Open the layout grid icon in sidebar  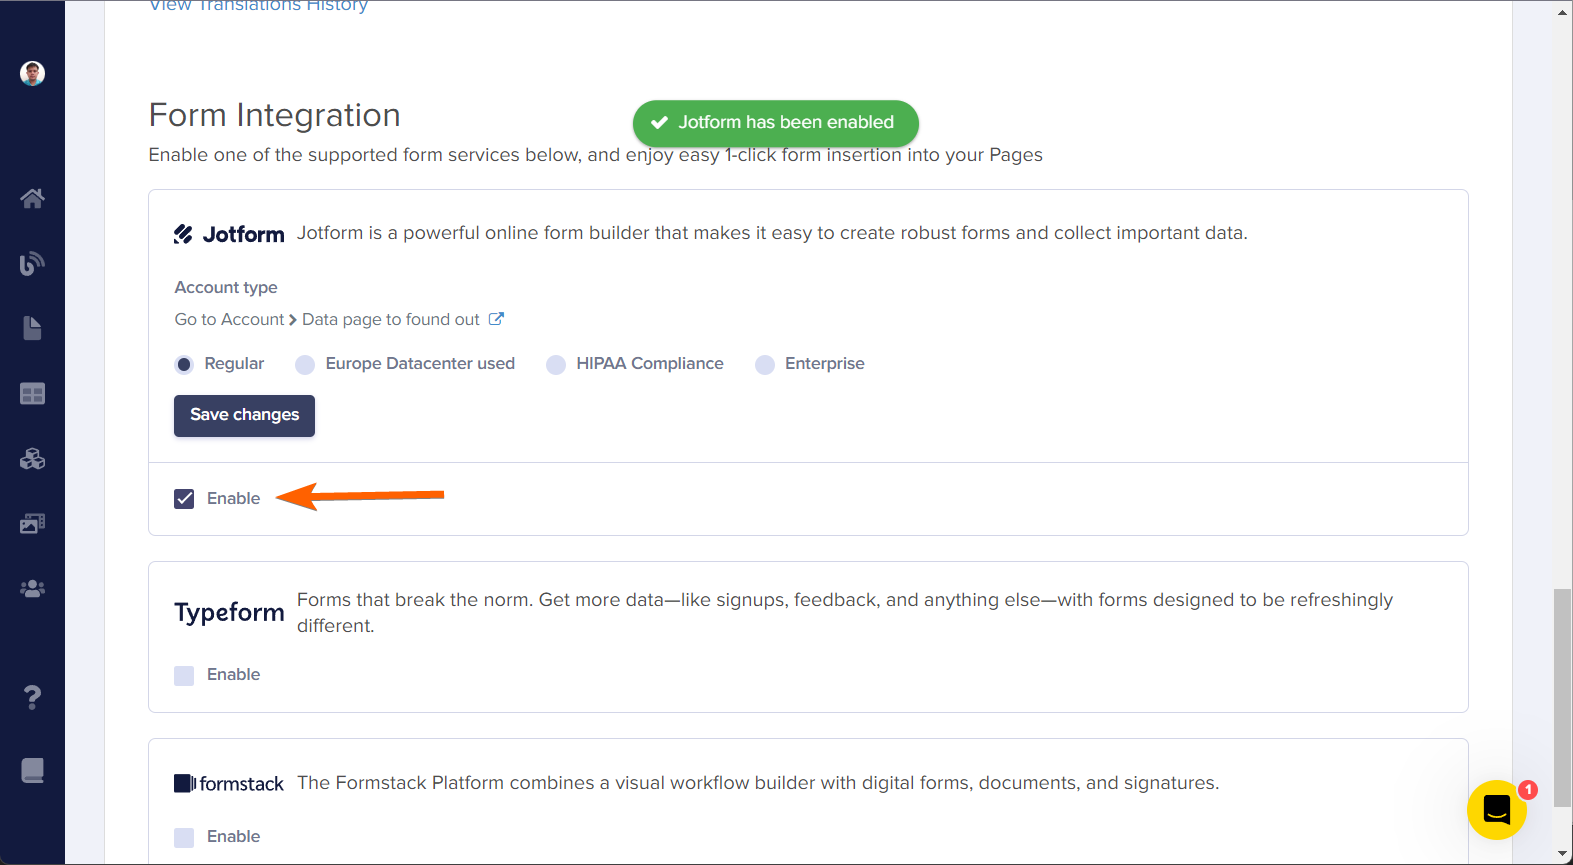click(x=32, y=394)
